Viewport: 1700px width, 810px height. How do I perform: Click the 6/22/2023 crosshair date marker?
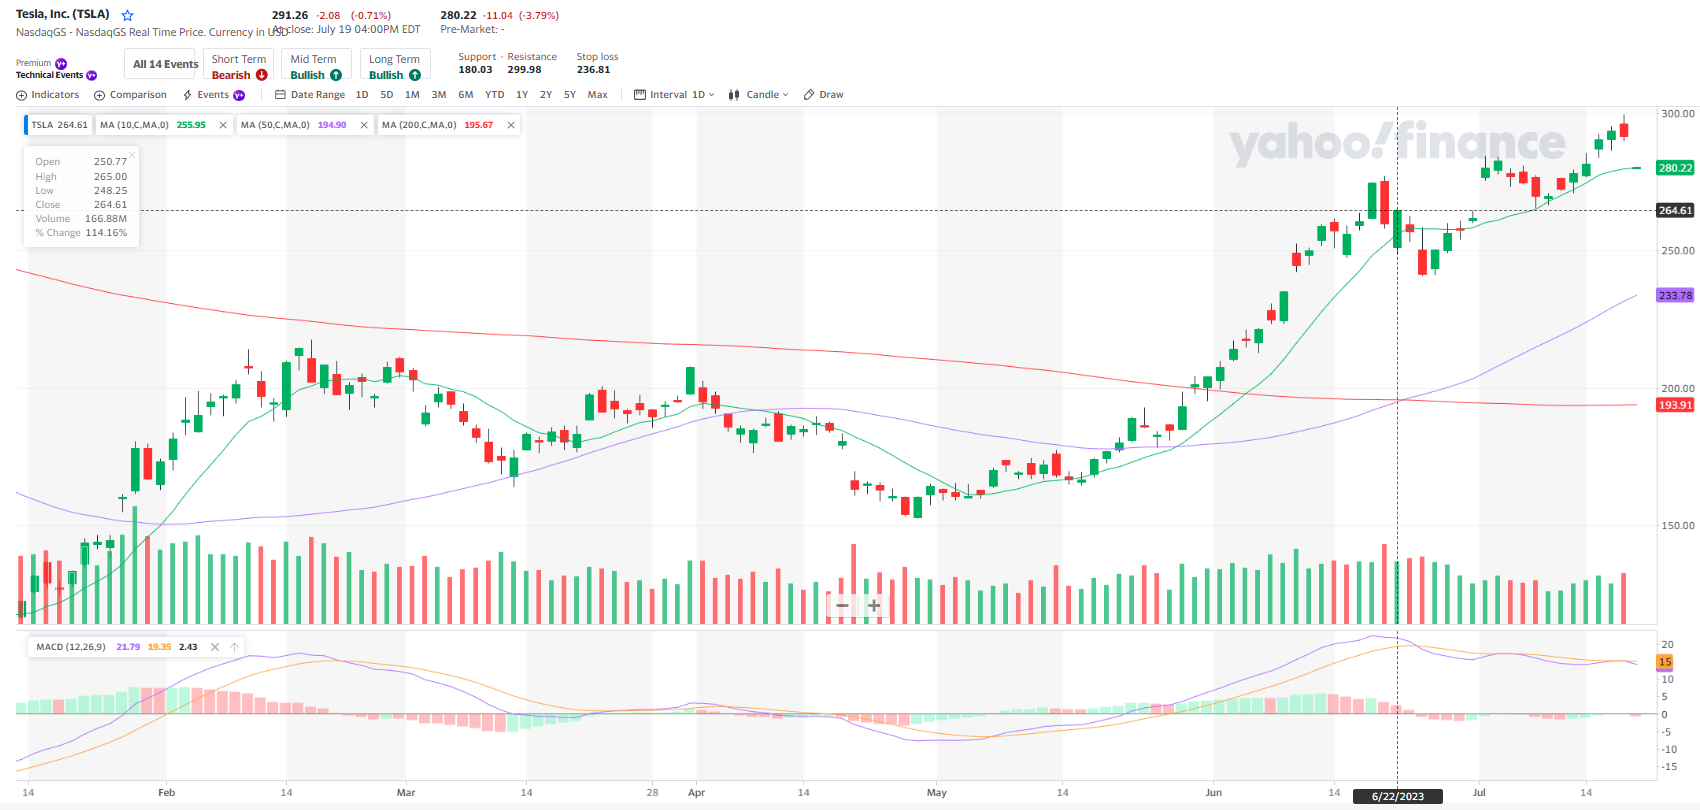tap(1398, 796)
